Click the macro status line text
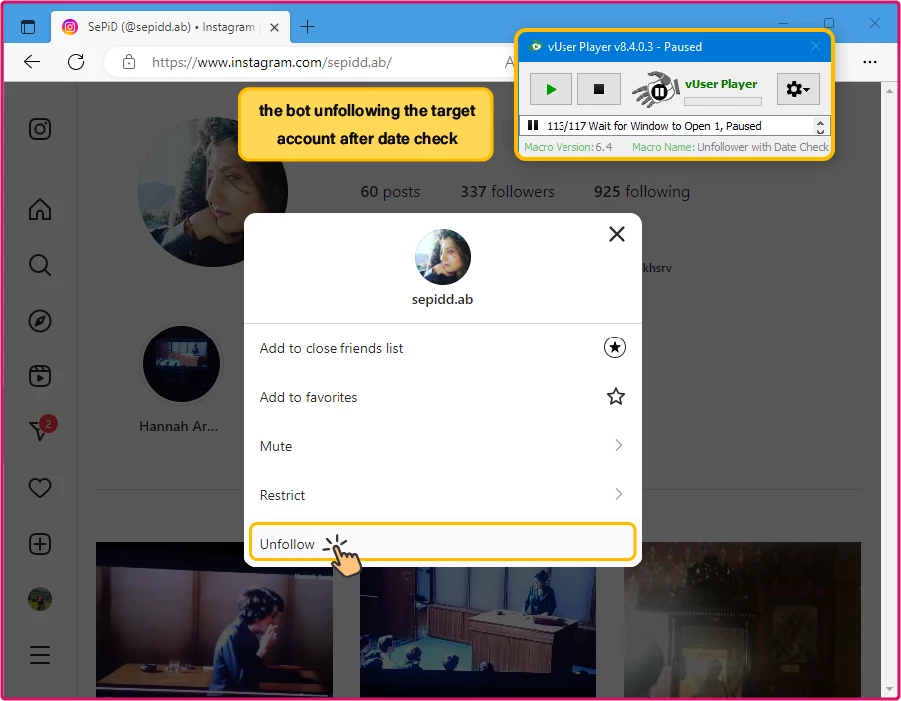 click(x=654, y=126)
